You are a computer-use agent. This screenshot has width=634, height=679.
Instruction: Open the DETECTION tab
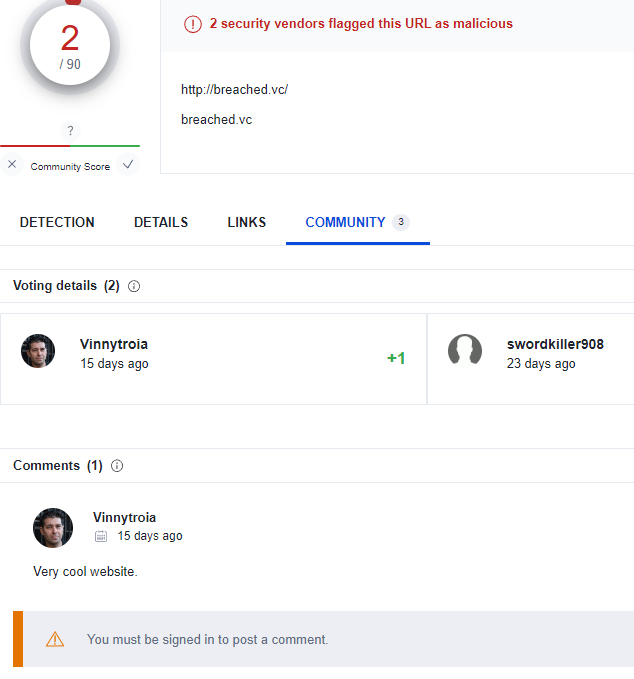pyautogui.click(x=57, y=222)
